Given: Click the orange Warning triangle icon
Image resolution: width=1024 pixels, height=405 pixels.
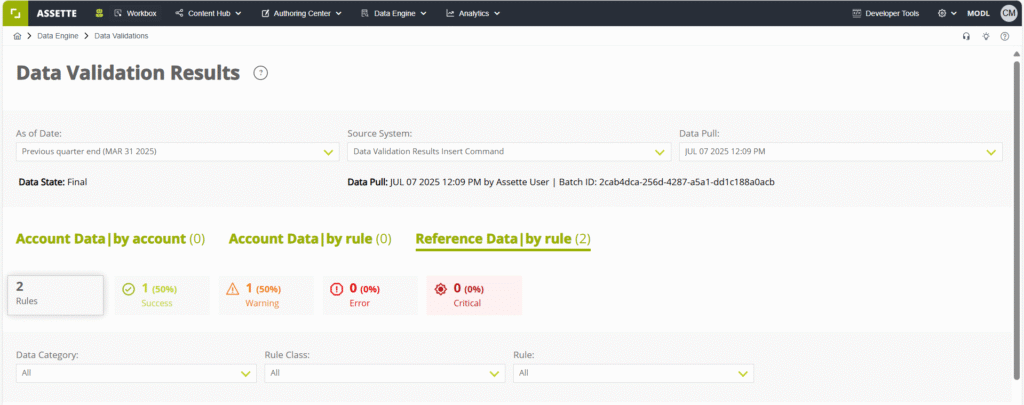Looking at the screenshot, I should coord(232,289).
